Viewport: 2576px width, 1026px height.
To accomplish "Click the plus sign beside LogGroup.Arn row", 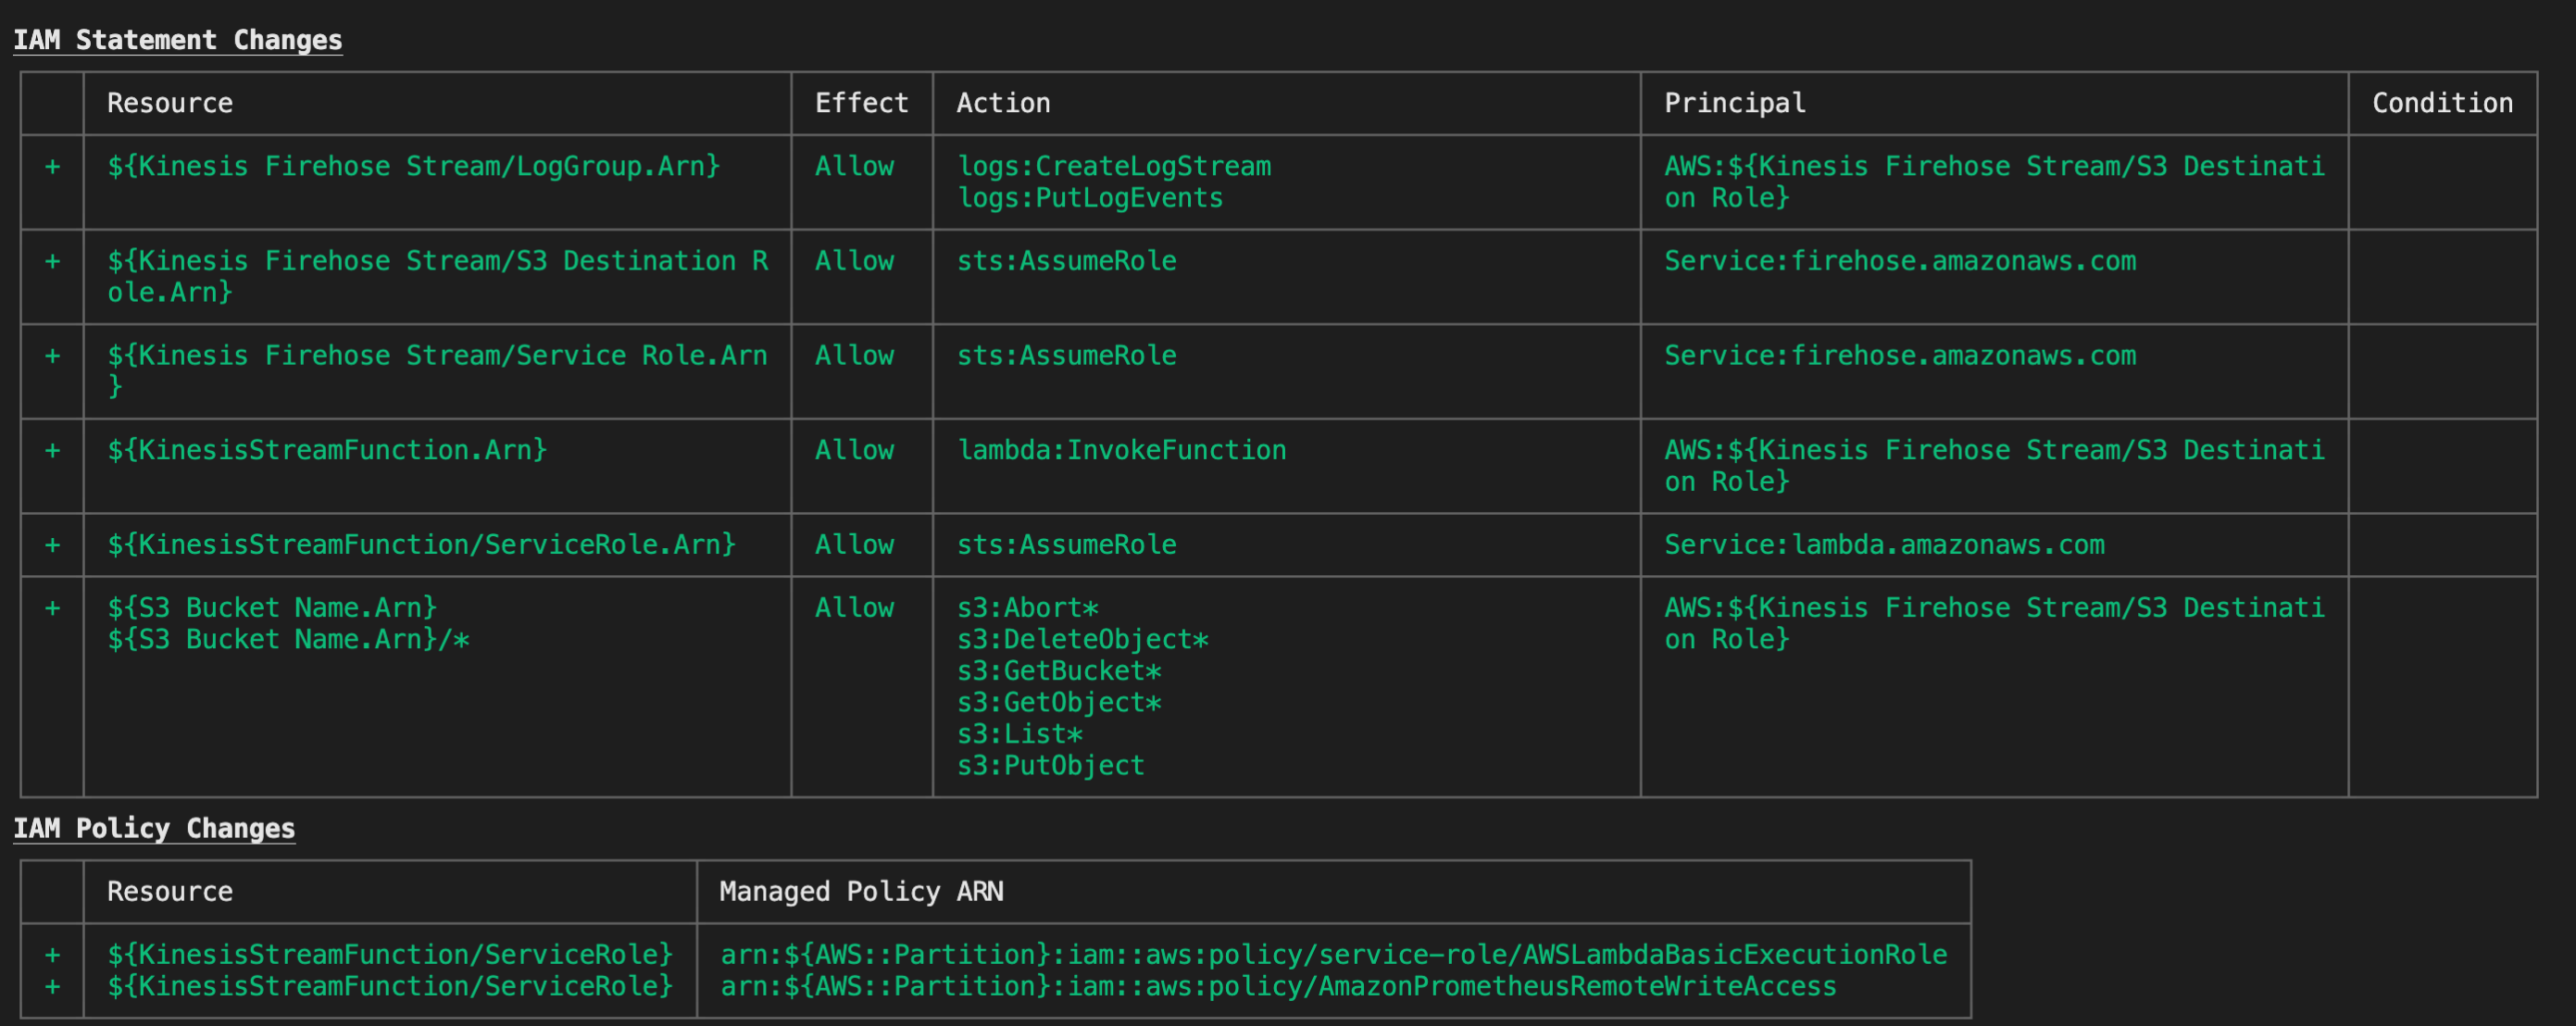I will 53,167.
